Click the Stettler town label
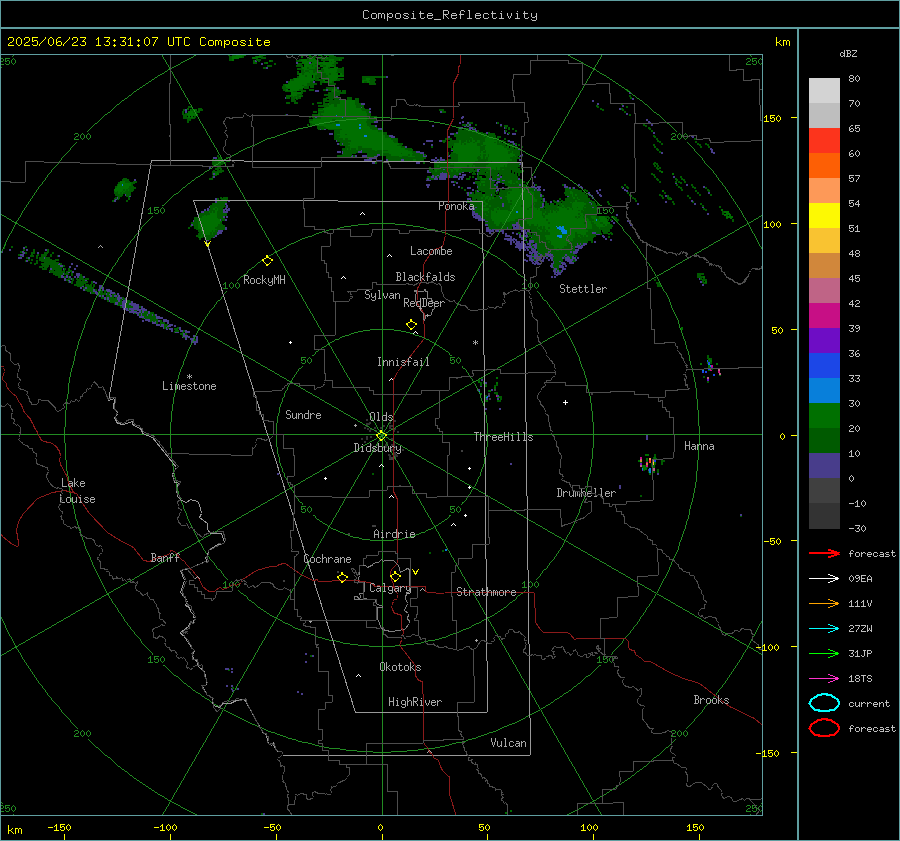The image size is (900, 841). tap(583, 289)
